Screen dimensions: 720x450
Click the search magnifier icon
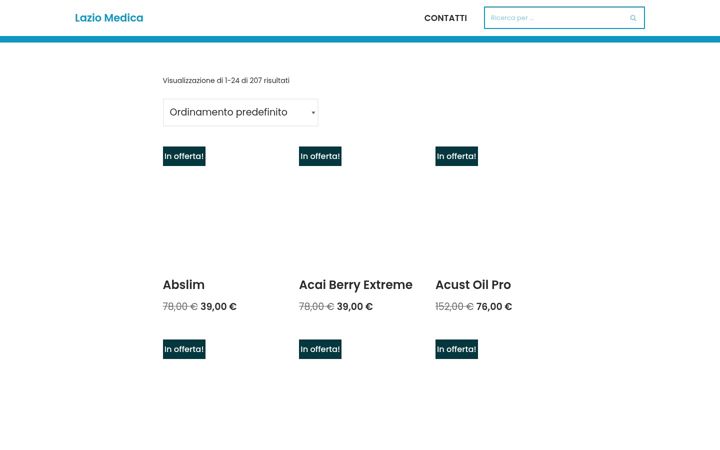[633, 18]
